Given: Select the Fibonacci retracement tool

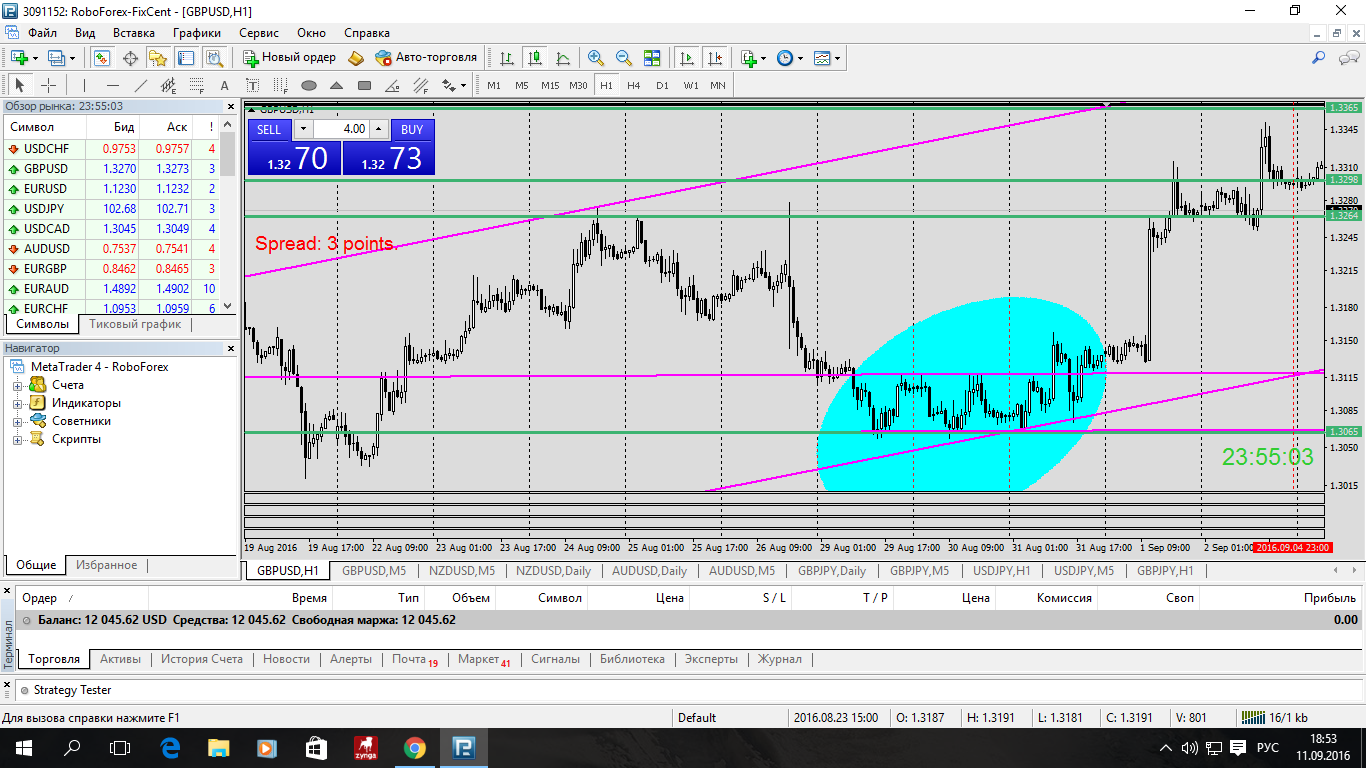Looking at the screenshot, I should pyautogui.click(x=196, y=85).
